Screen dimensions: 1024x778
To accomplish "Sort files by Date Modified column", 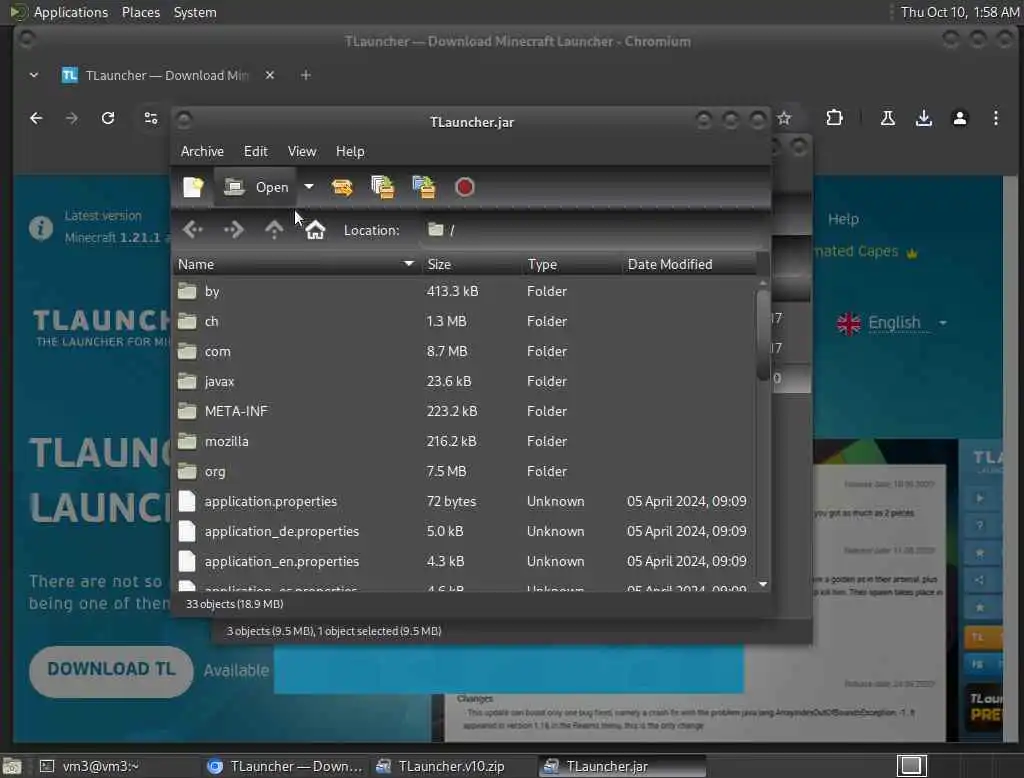I will click(689, 265).
